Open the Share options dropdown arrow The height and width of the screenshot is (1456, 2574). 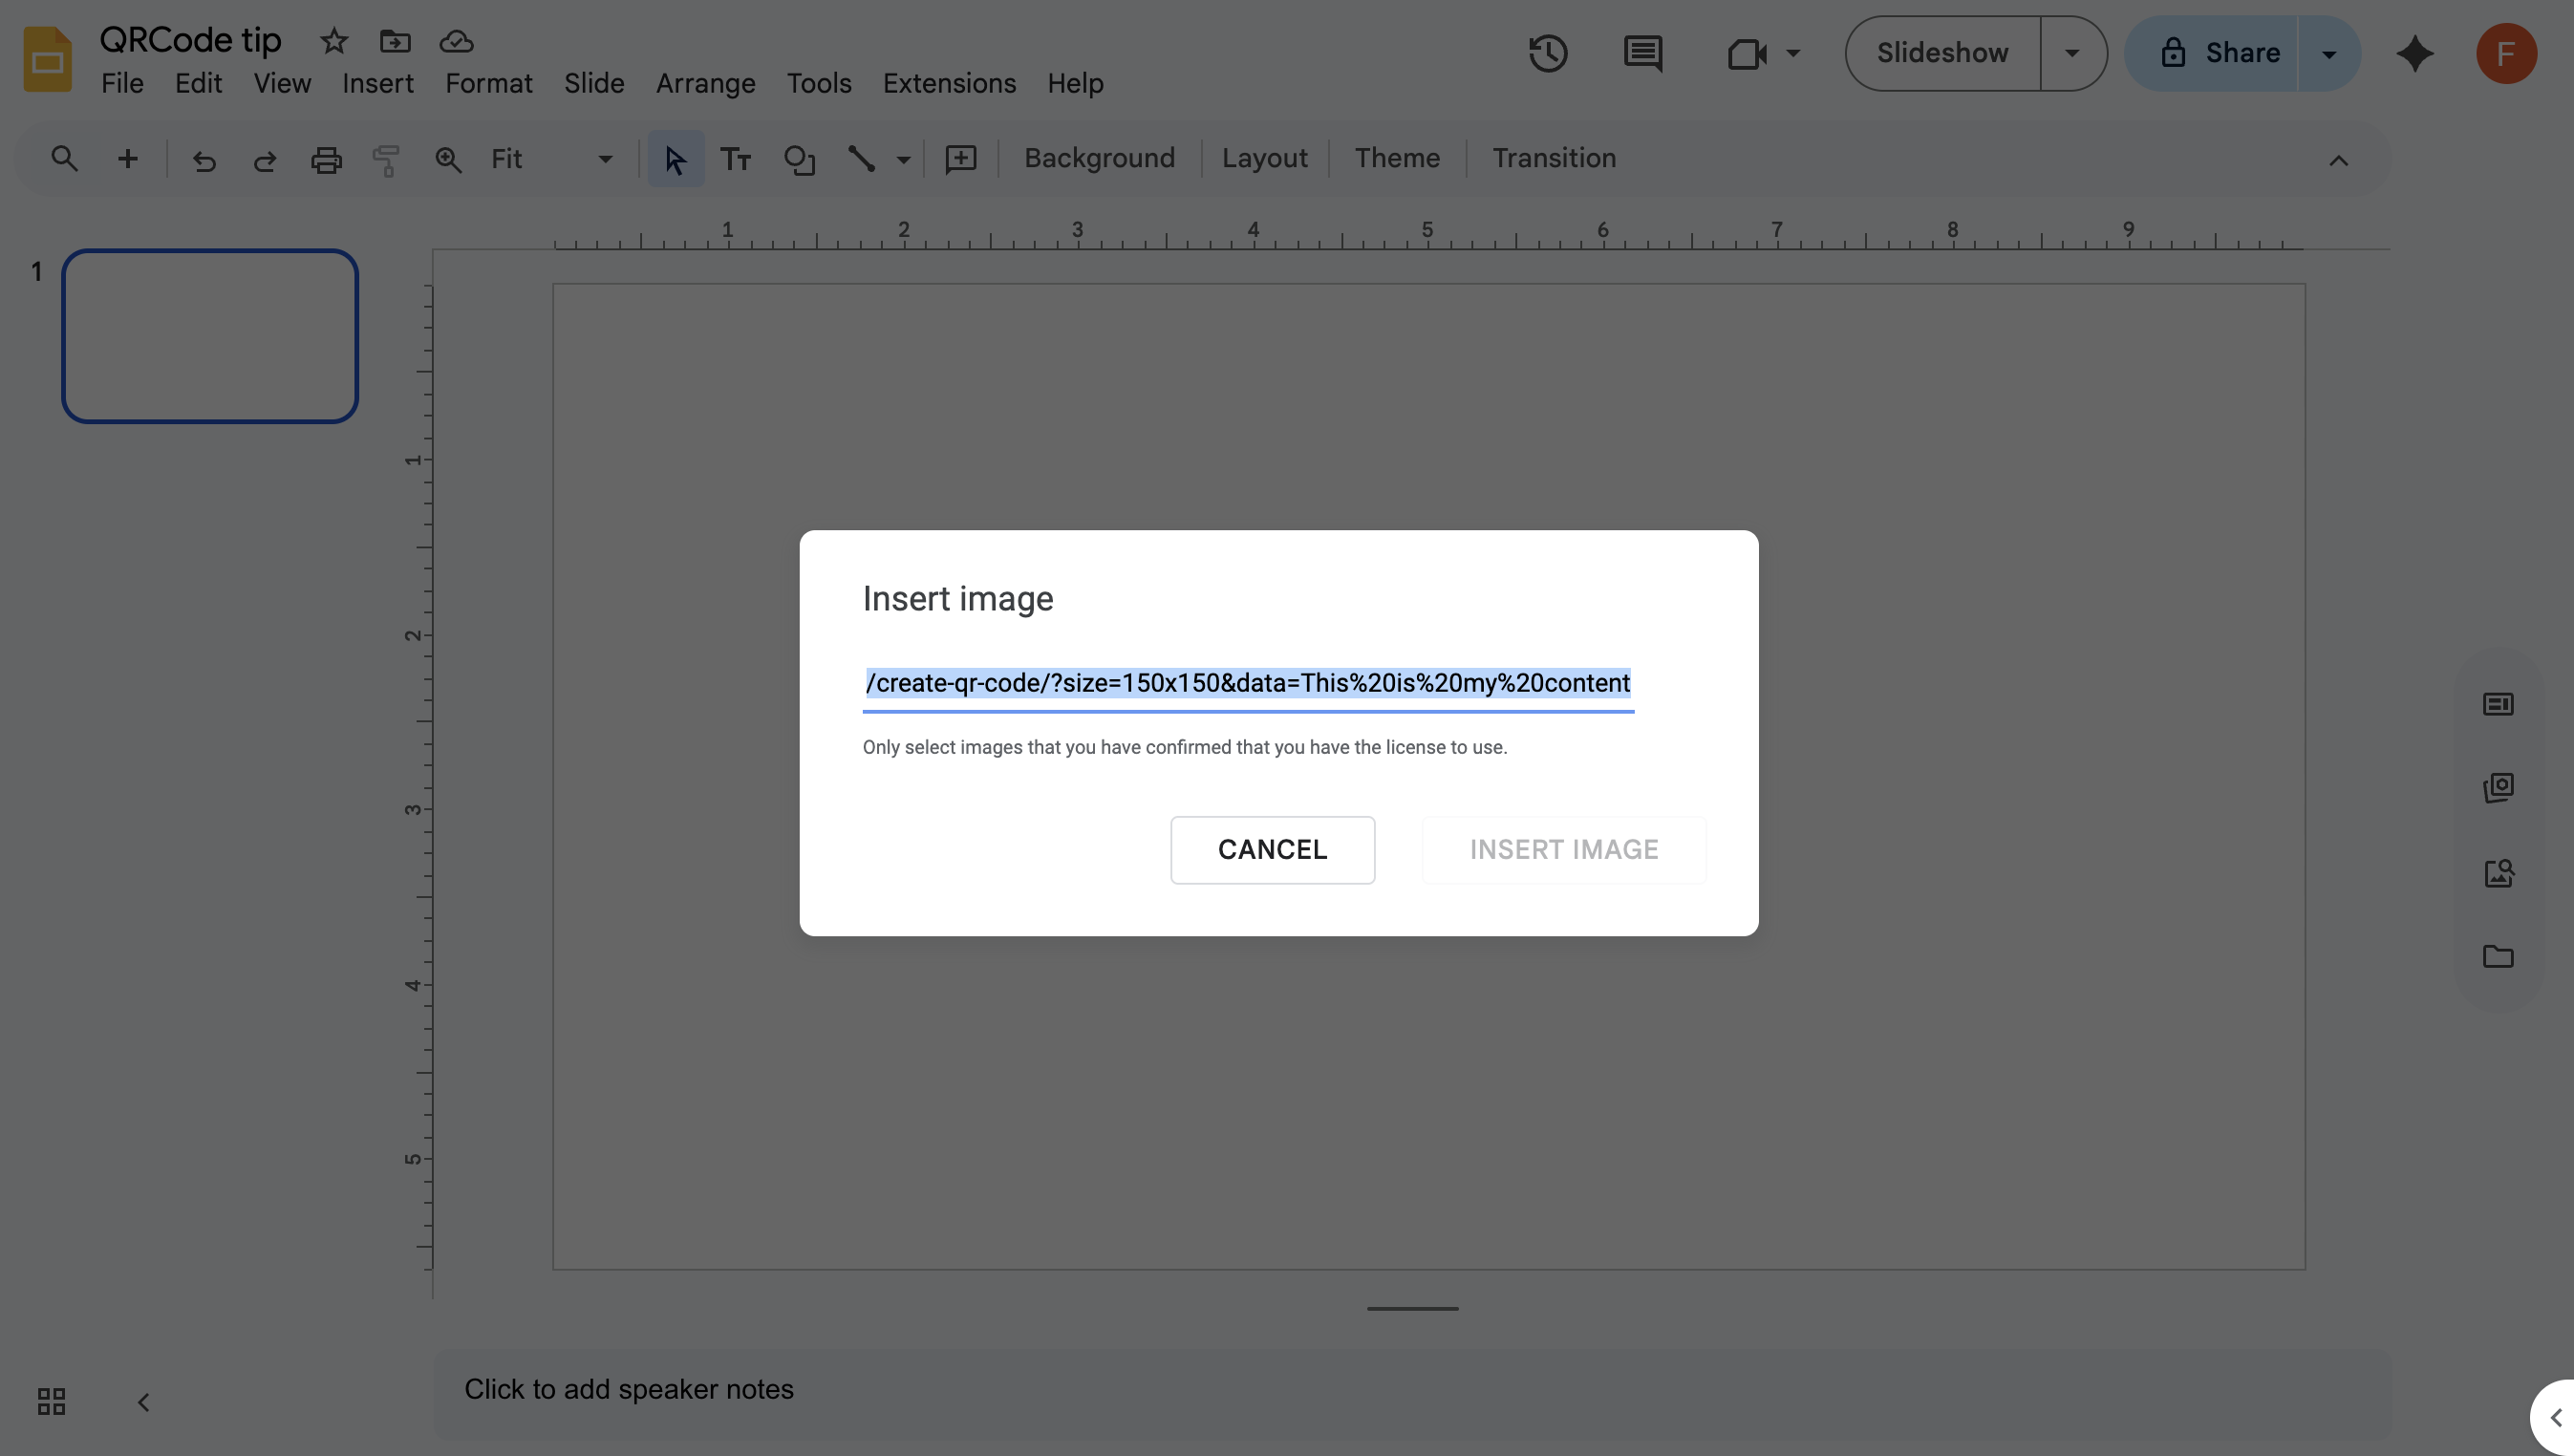2328,53
